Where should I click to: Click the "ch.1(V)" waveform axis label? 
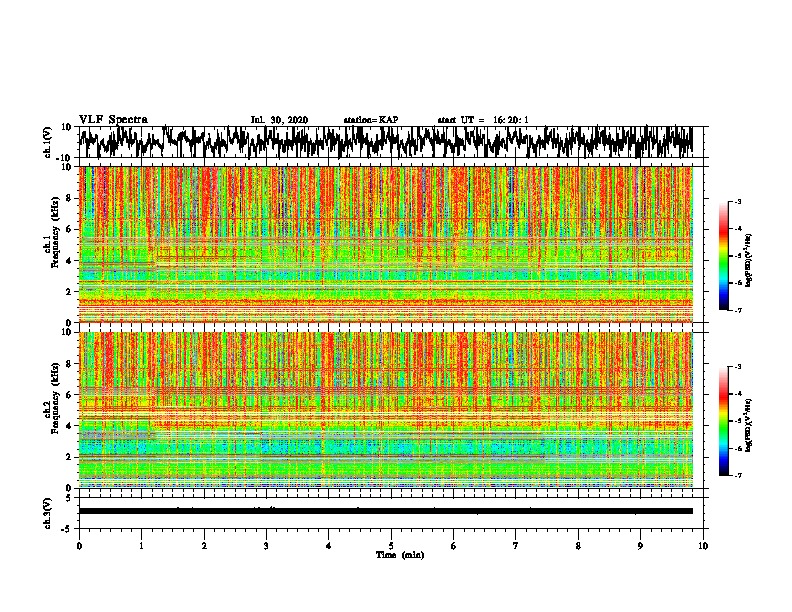[48, 142]
